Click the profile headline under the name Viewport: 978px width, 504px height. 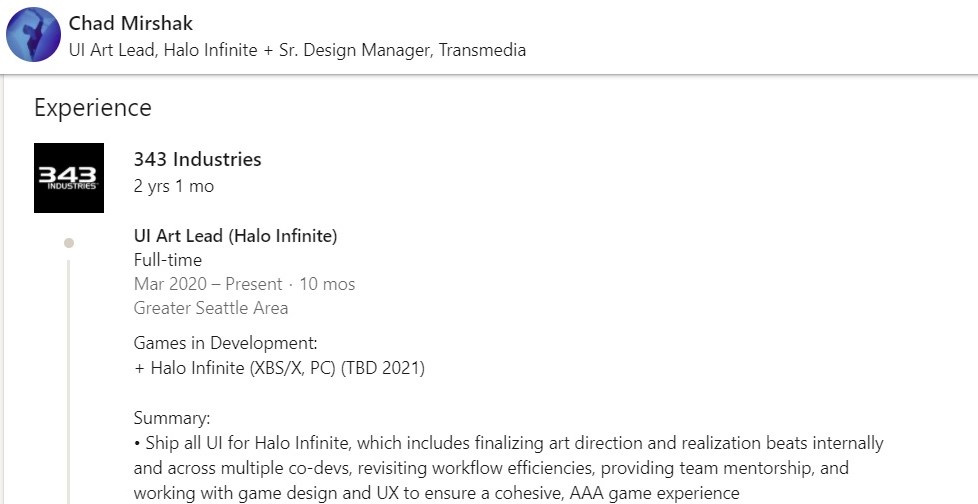[x=297, y=49]
